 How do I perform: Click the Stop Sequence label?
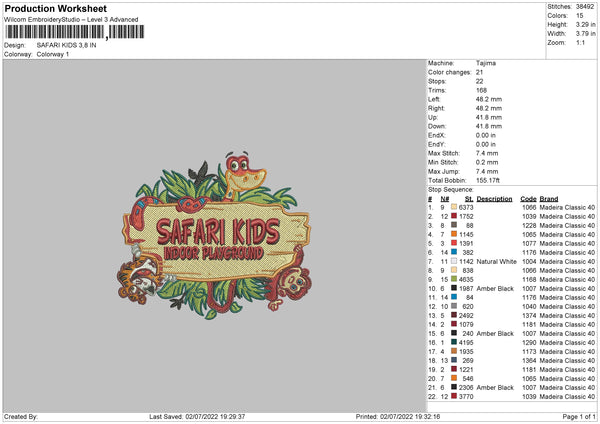tap(451, 190)
